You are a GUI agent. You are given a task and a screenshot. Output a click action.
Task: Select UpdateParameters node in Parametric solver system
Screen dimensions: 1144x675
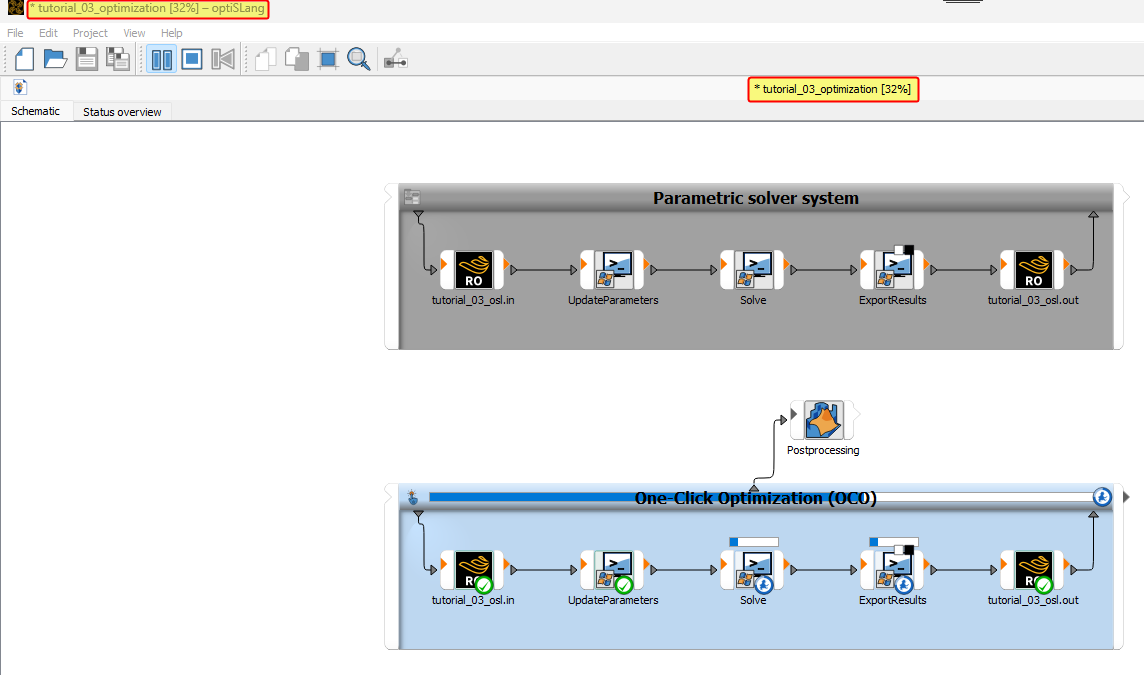point(613,269)
